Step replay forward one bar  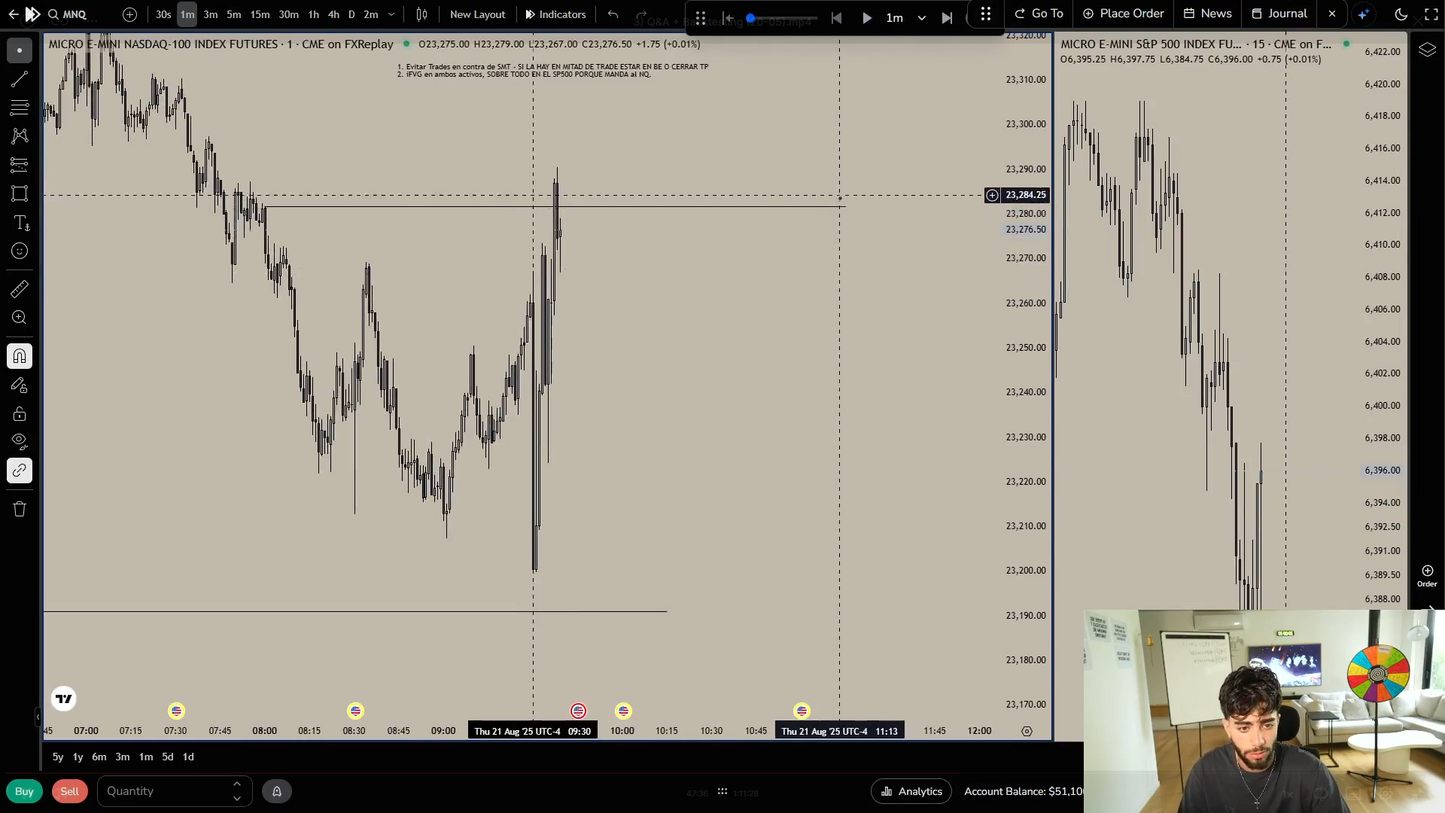(947, 18)
